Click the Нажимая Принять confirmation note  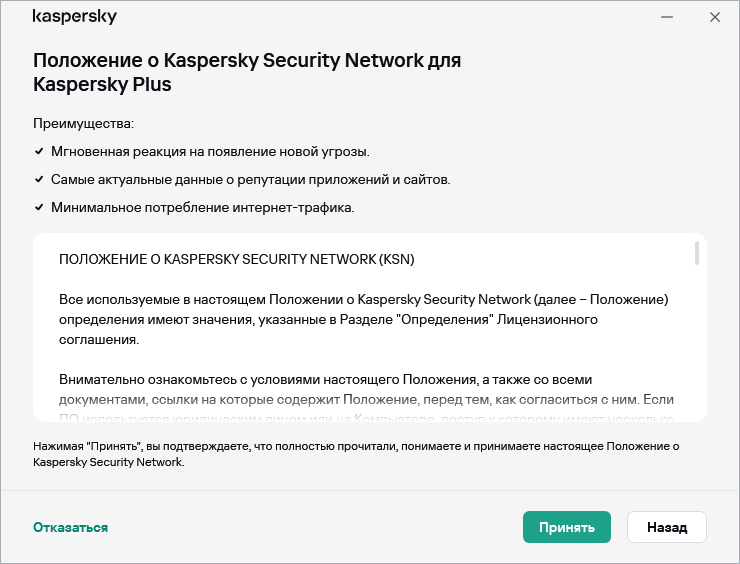point(355,454)
